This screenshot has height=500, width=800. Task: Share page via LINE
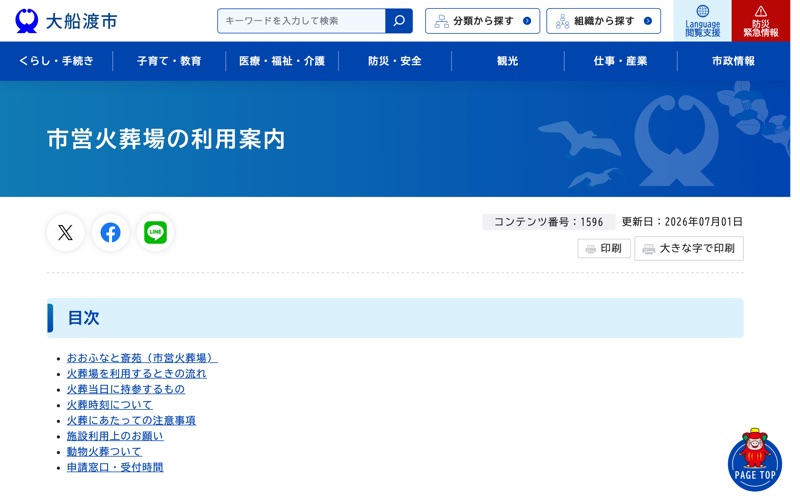point(155,233)
